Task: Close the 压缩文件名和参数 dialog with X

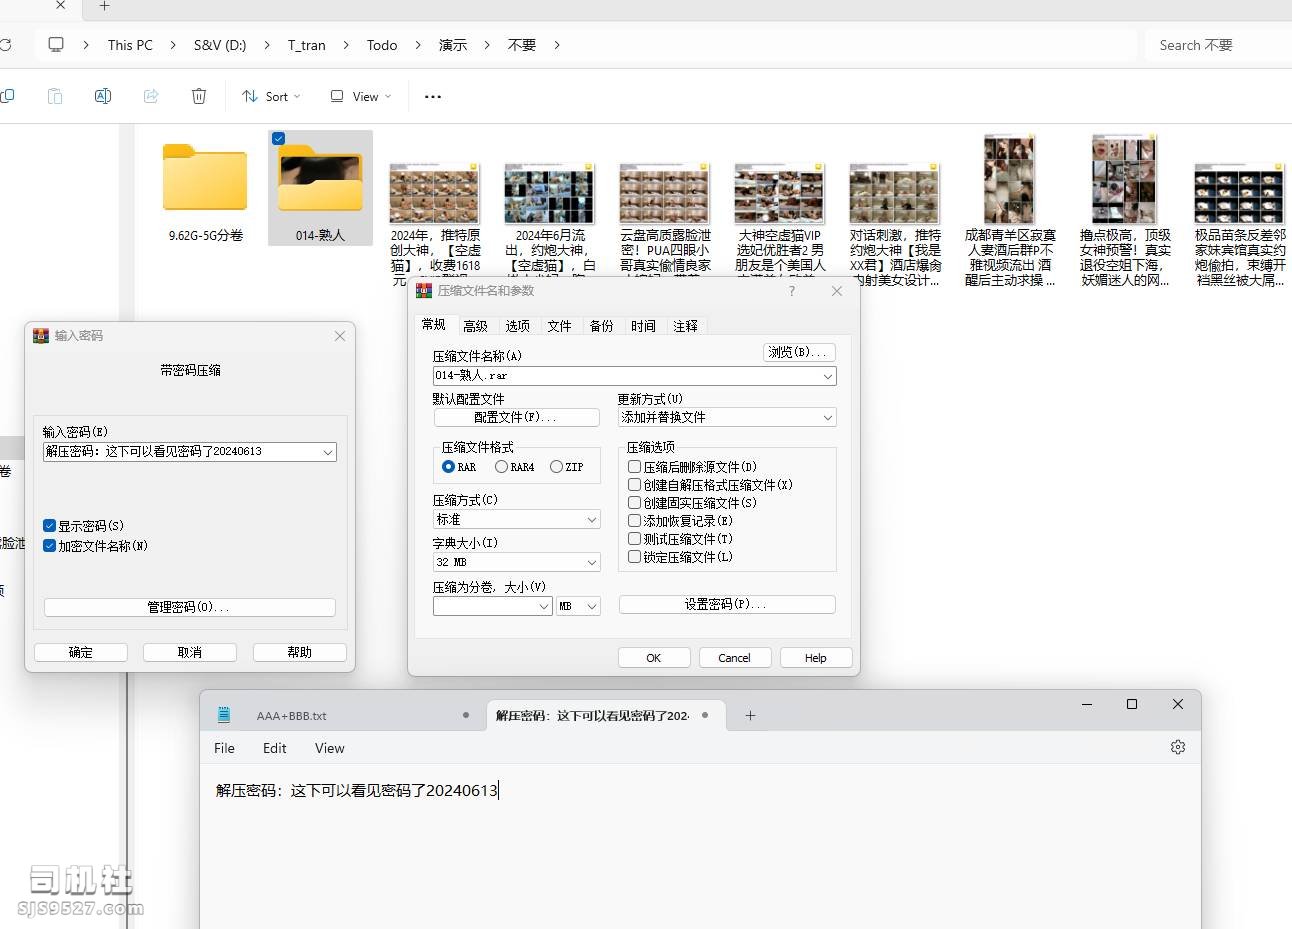Action: (837, 291)
